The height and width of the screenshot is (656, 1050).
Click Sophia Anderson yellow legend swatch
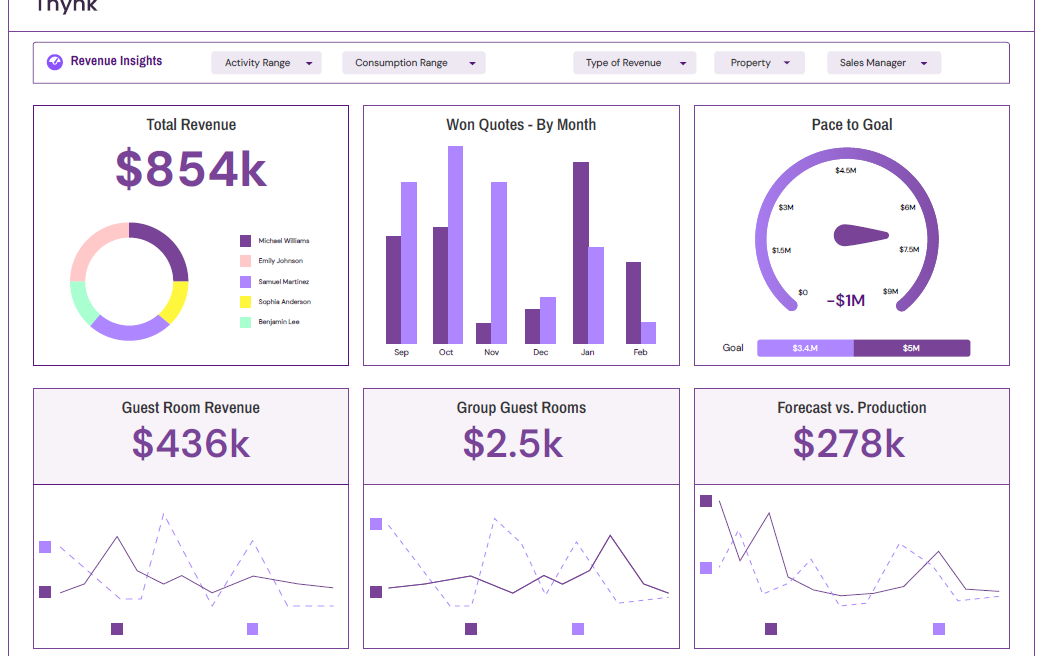point(246,302)
